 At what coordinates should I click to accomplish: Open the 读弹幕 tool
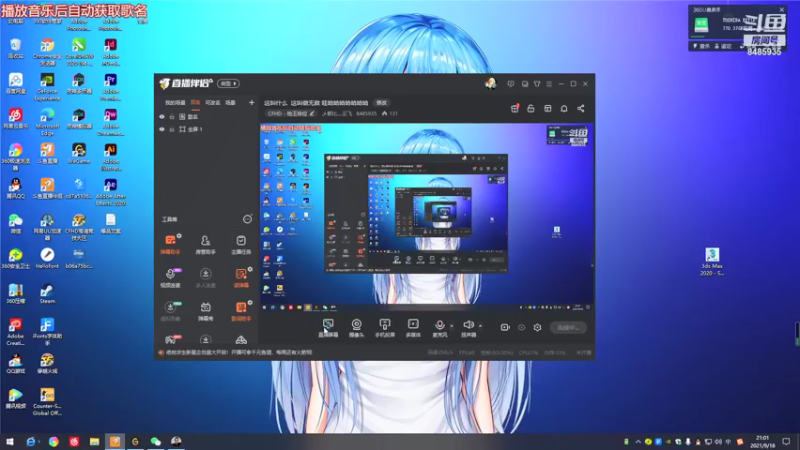pyautogui.click(x=241, y=278)
